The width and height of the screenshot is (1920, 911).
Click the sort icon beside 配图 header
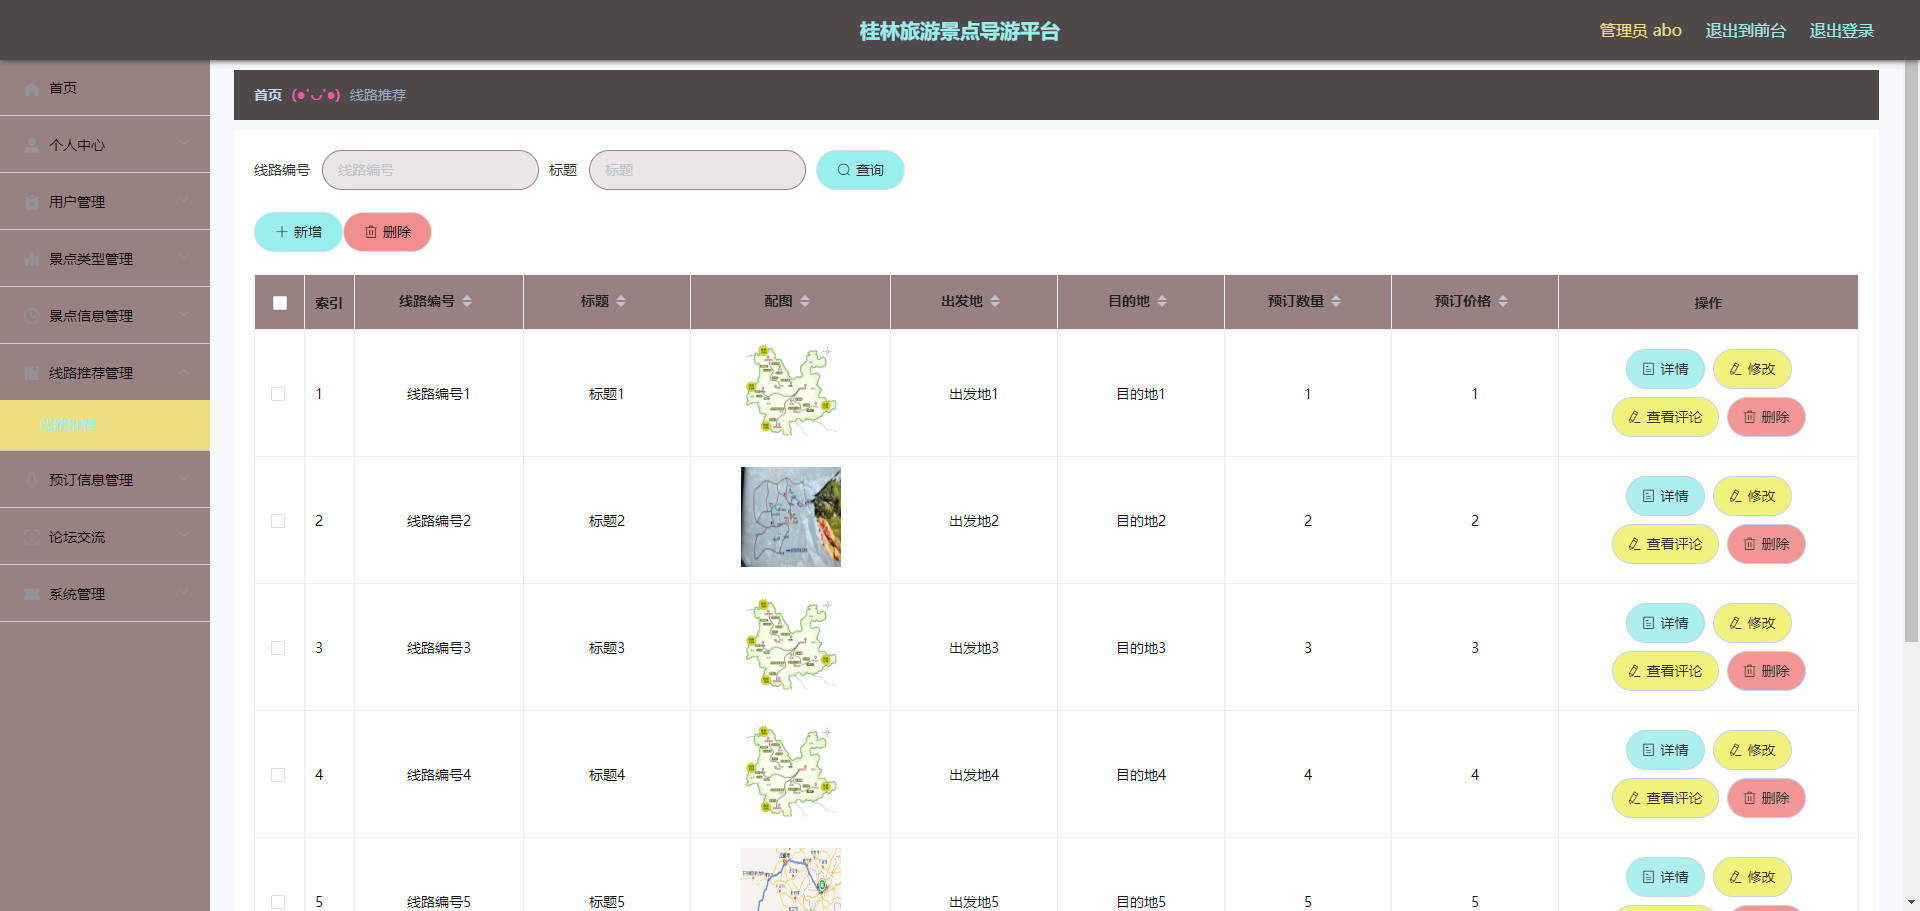(x=805, y=302)
